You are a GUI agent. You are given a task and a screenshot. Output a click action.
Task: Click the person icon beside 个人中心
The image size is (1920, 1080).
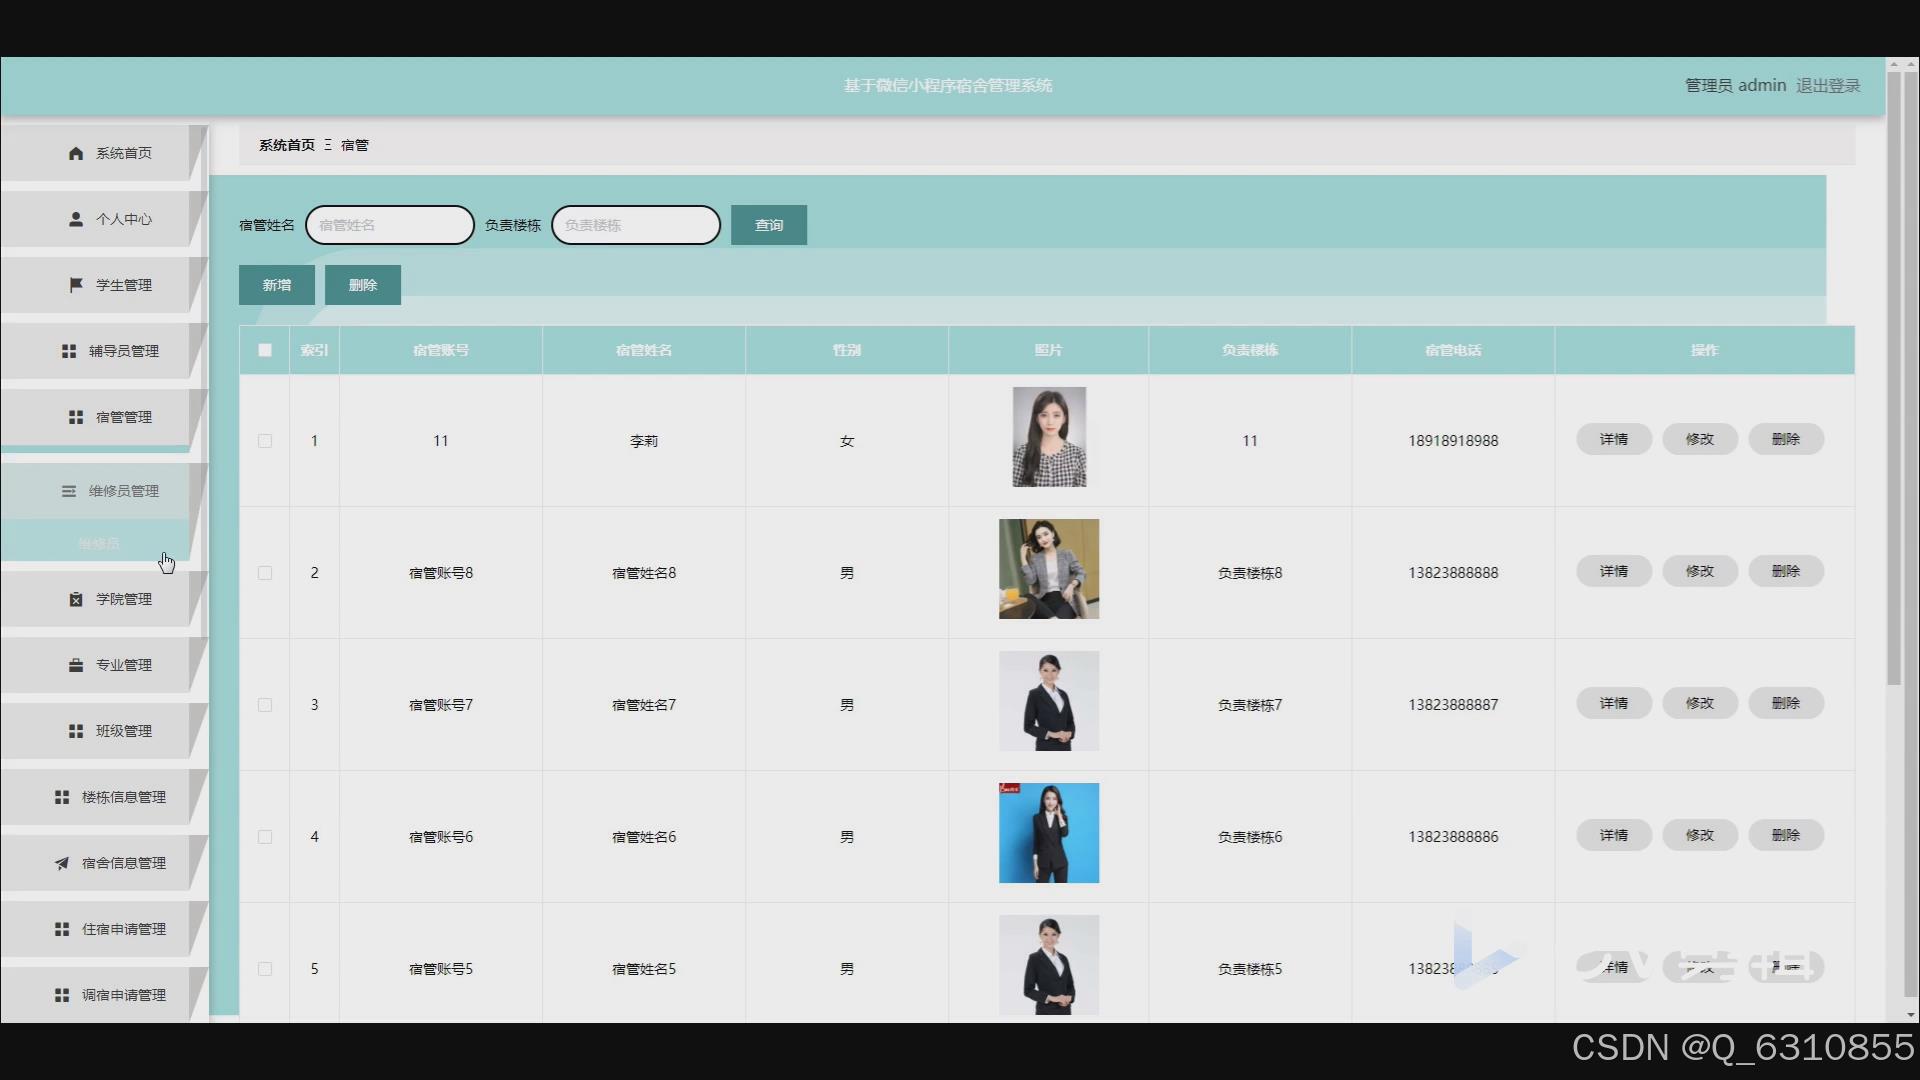pos(76,219)
